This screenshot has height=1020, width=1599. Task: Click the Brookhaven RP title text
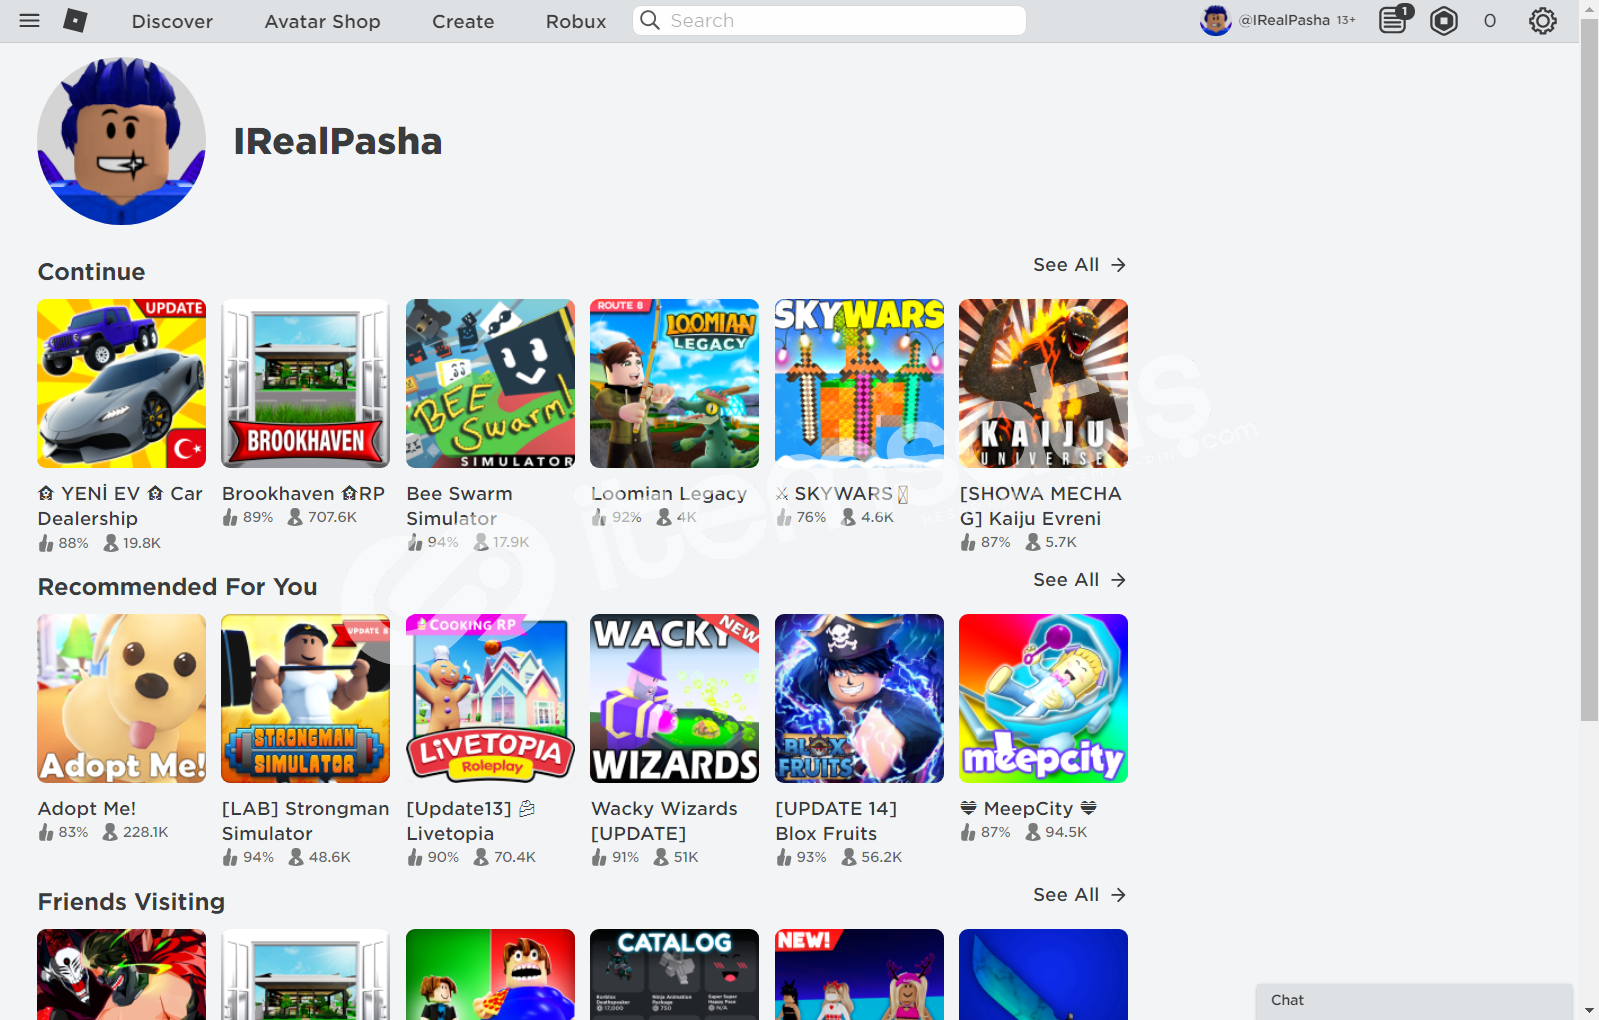pyautogui.click(x=303, y=493)
